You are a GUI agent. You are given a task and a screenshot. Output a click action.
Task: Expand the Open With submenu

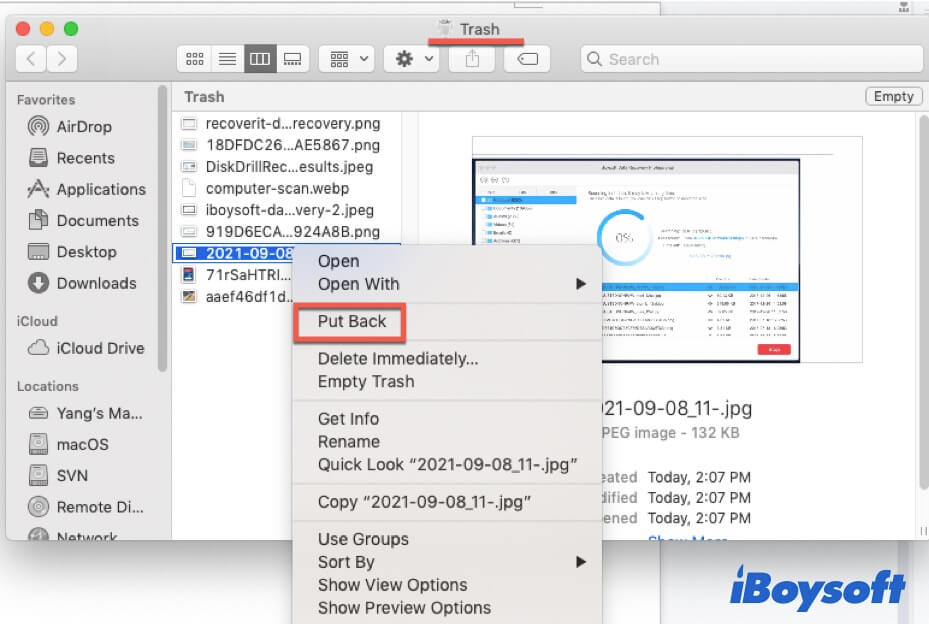point(447,284)
